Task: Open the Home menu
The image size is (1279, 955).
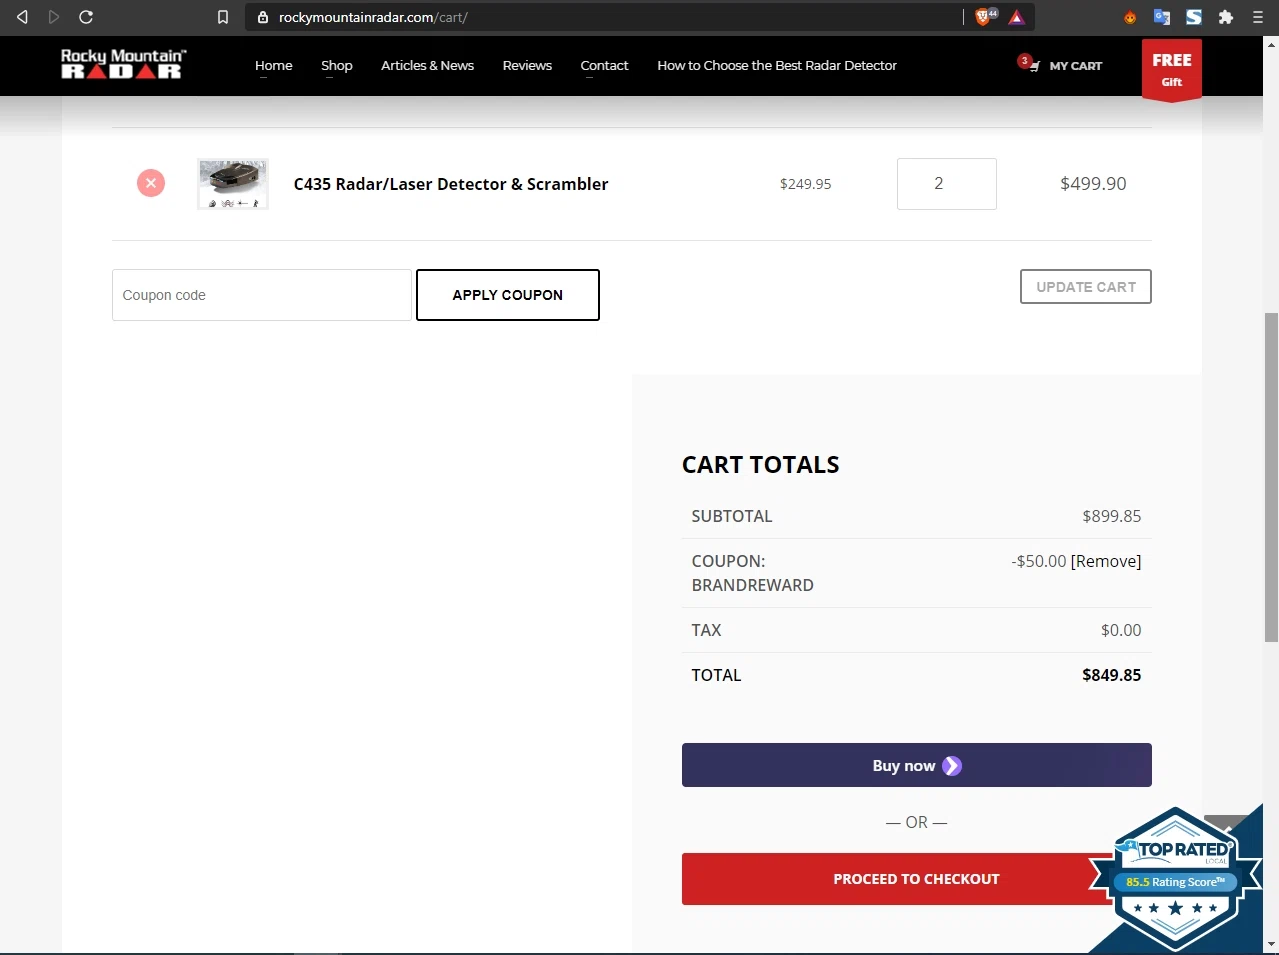Action: pyautogui.click(x=273, y=65)
